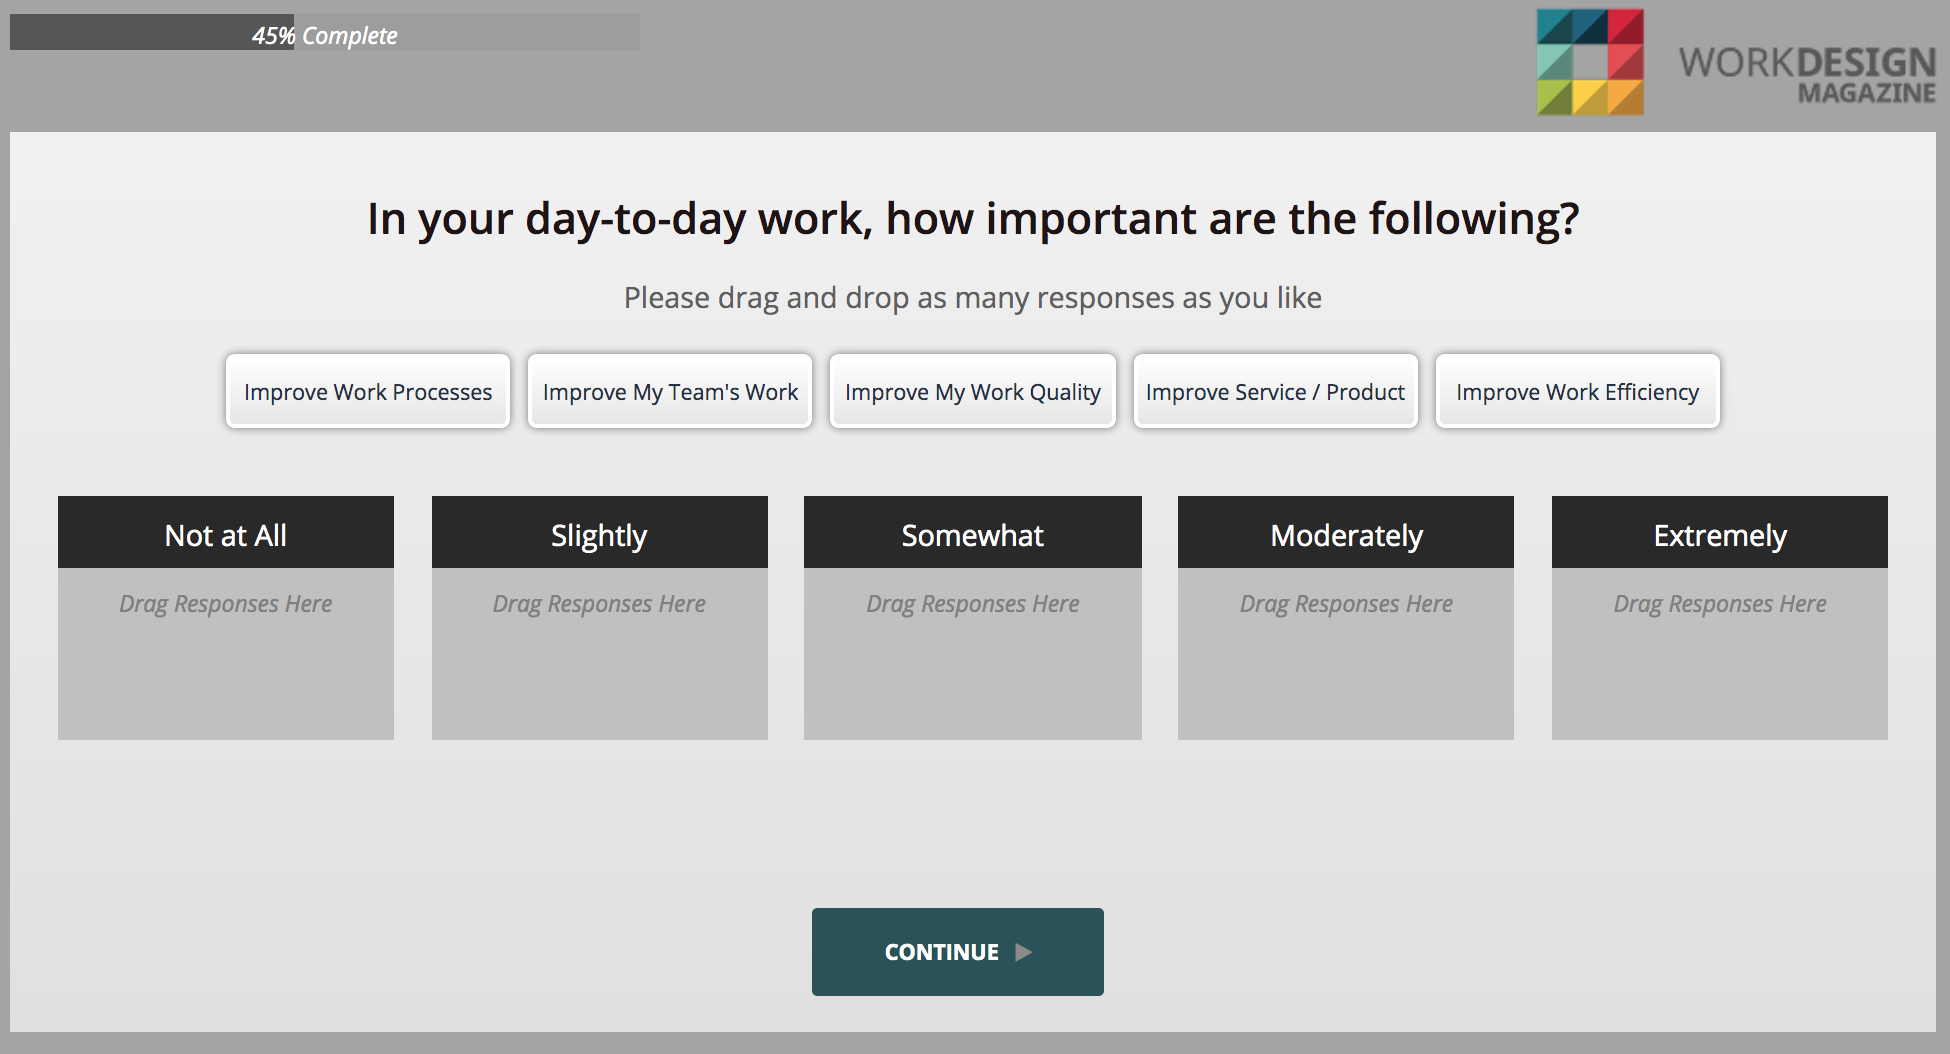Click the WORKDESIGN MAGAZINE text logo
This screenshot has height=1054, width=1950.
(x=1806, y=74)
